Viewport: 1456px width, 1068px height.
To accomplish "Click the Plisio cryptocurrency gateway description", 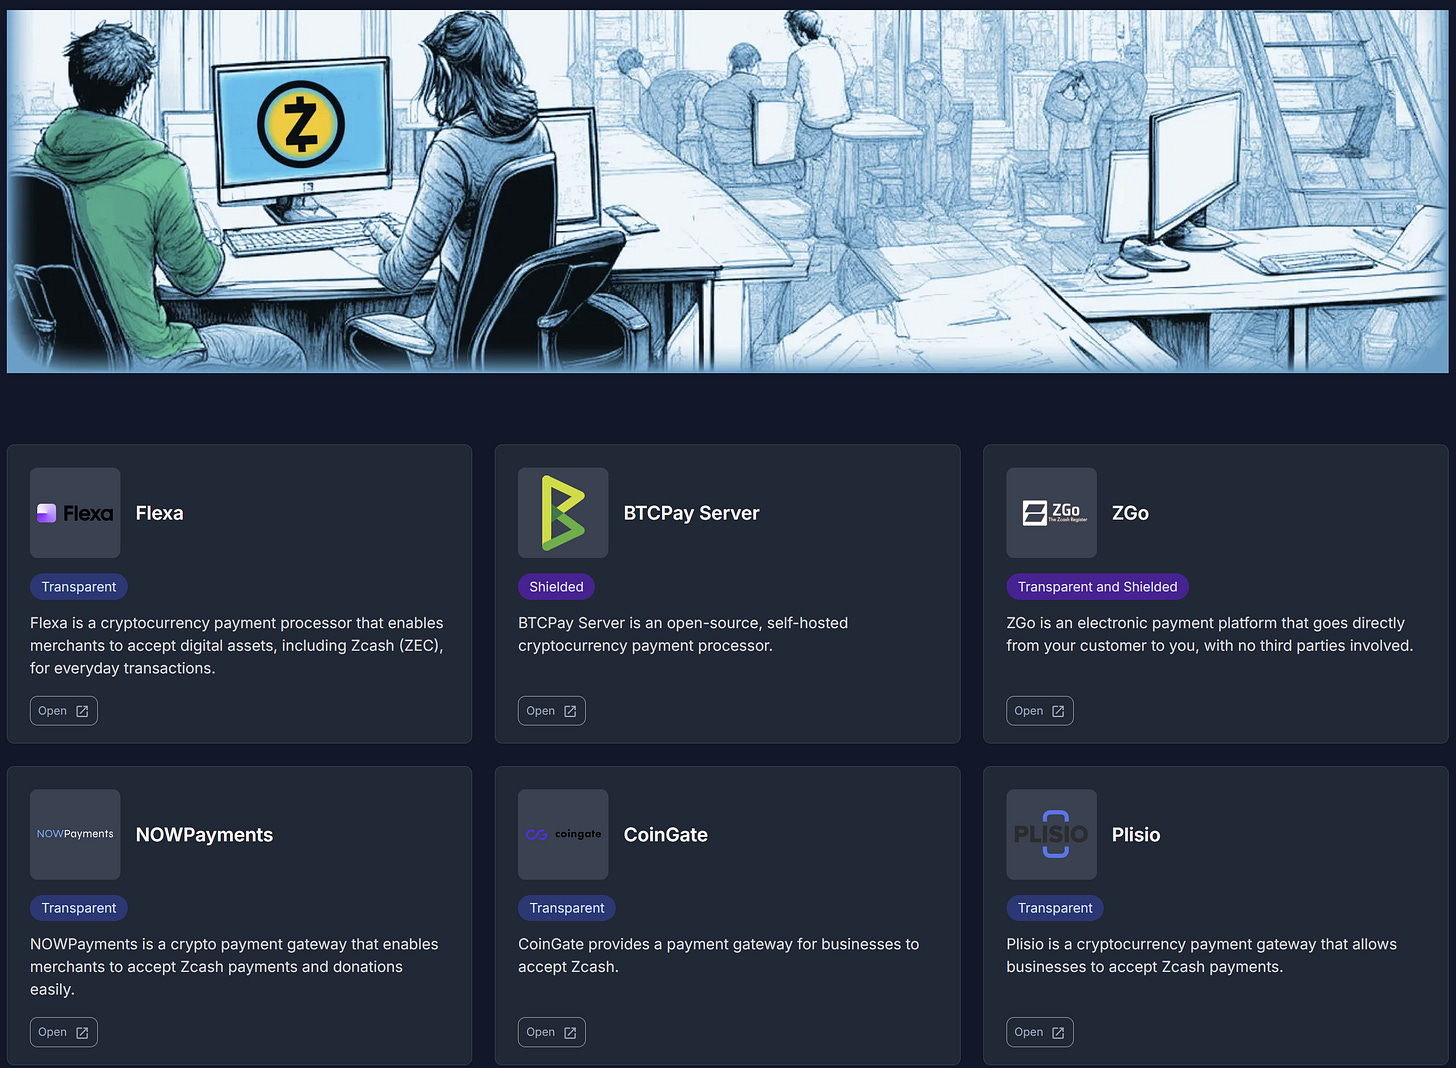I will pos(1201,955).
